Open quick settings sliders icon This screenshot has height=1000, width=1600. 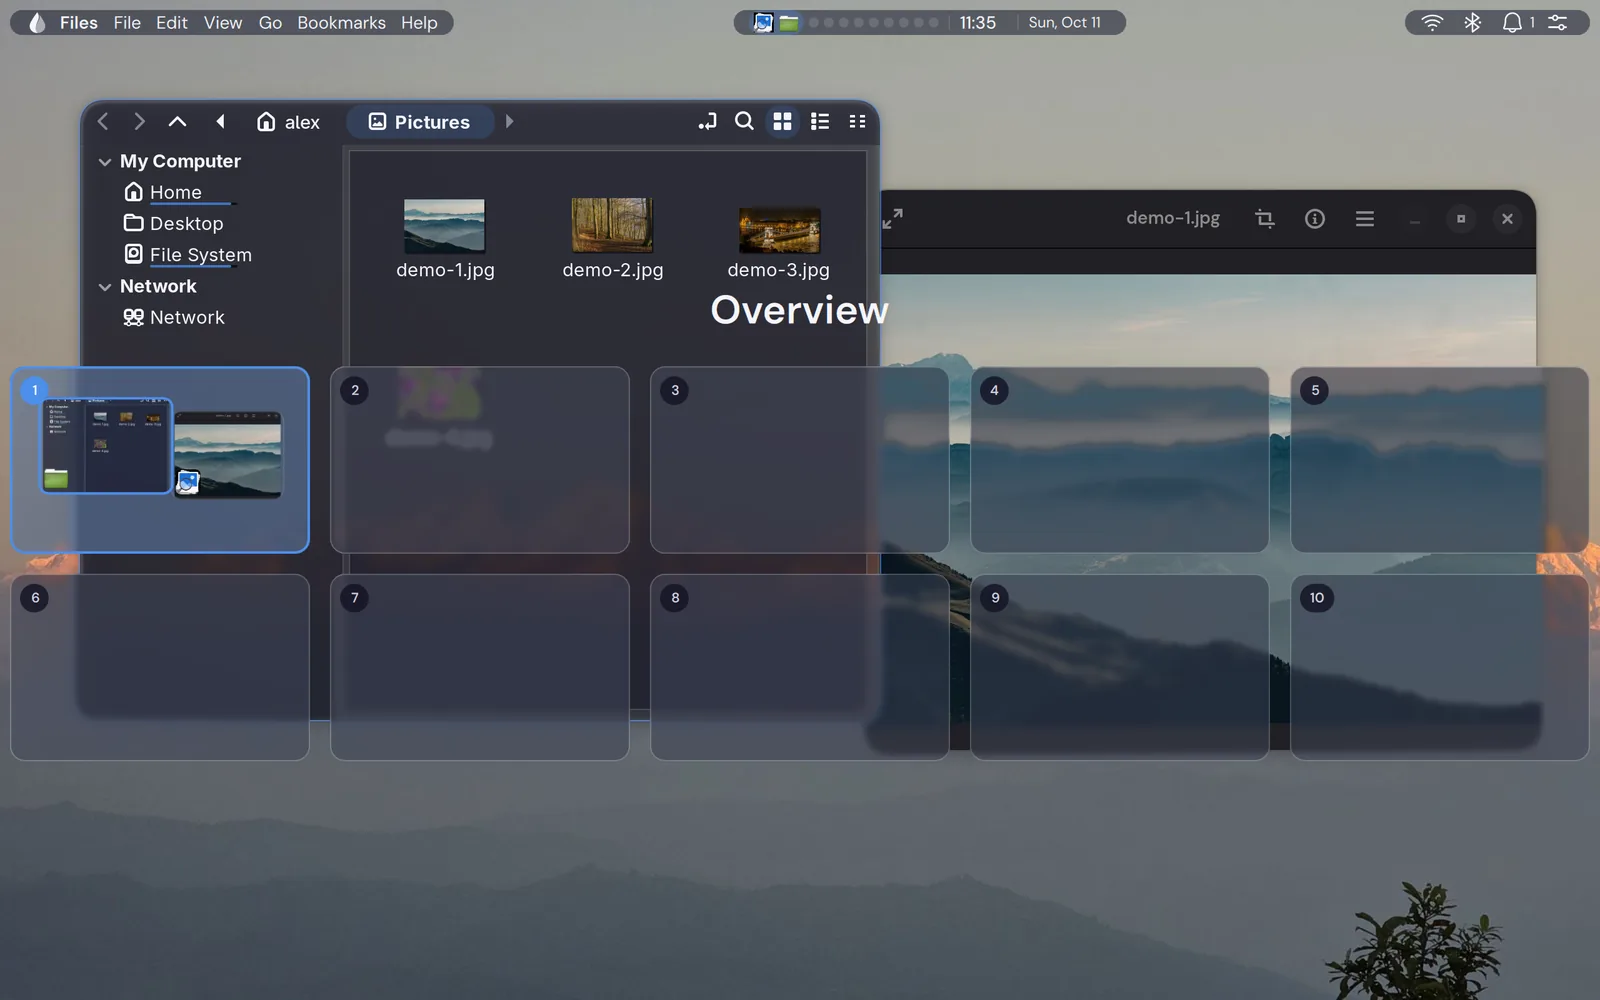[x=1558, y=22]
